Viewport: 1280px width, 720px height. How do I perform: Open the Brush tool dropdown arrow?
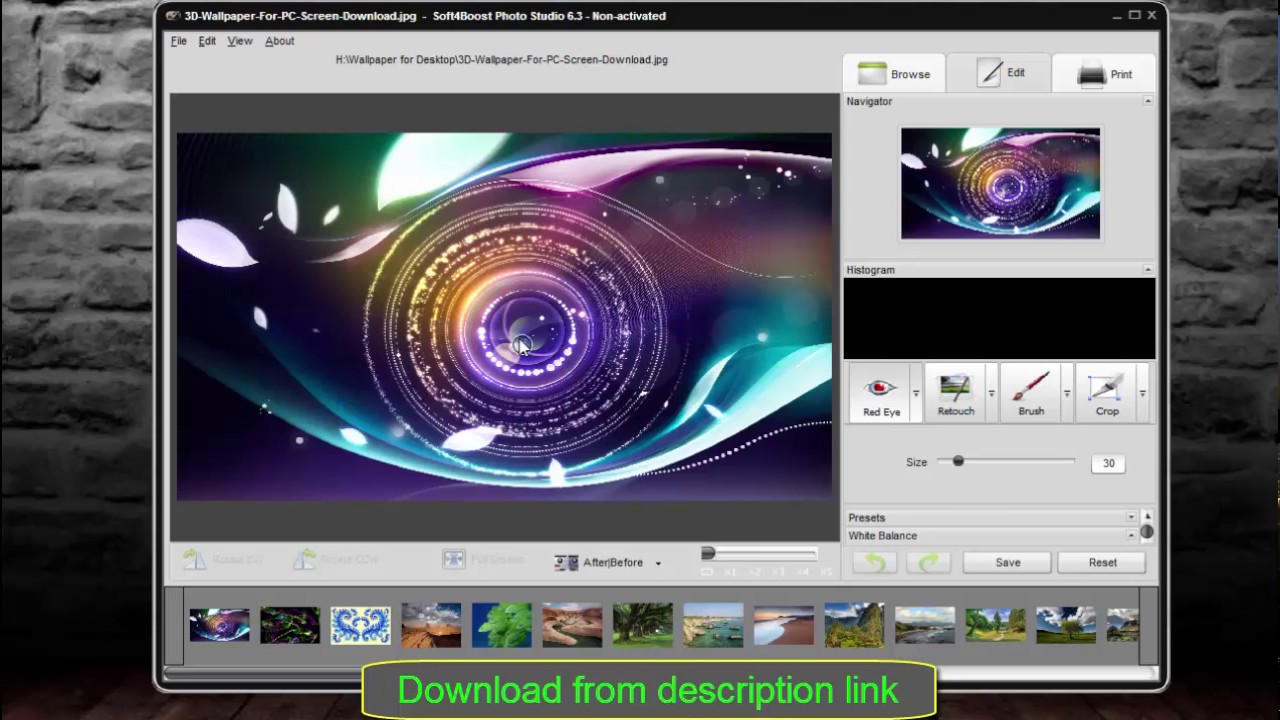[x=1067, y=393]
